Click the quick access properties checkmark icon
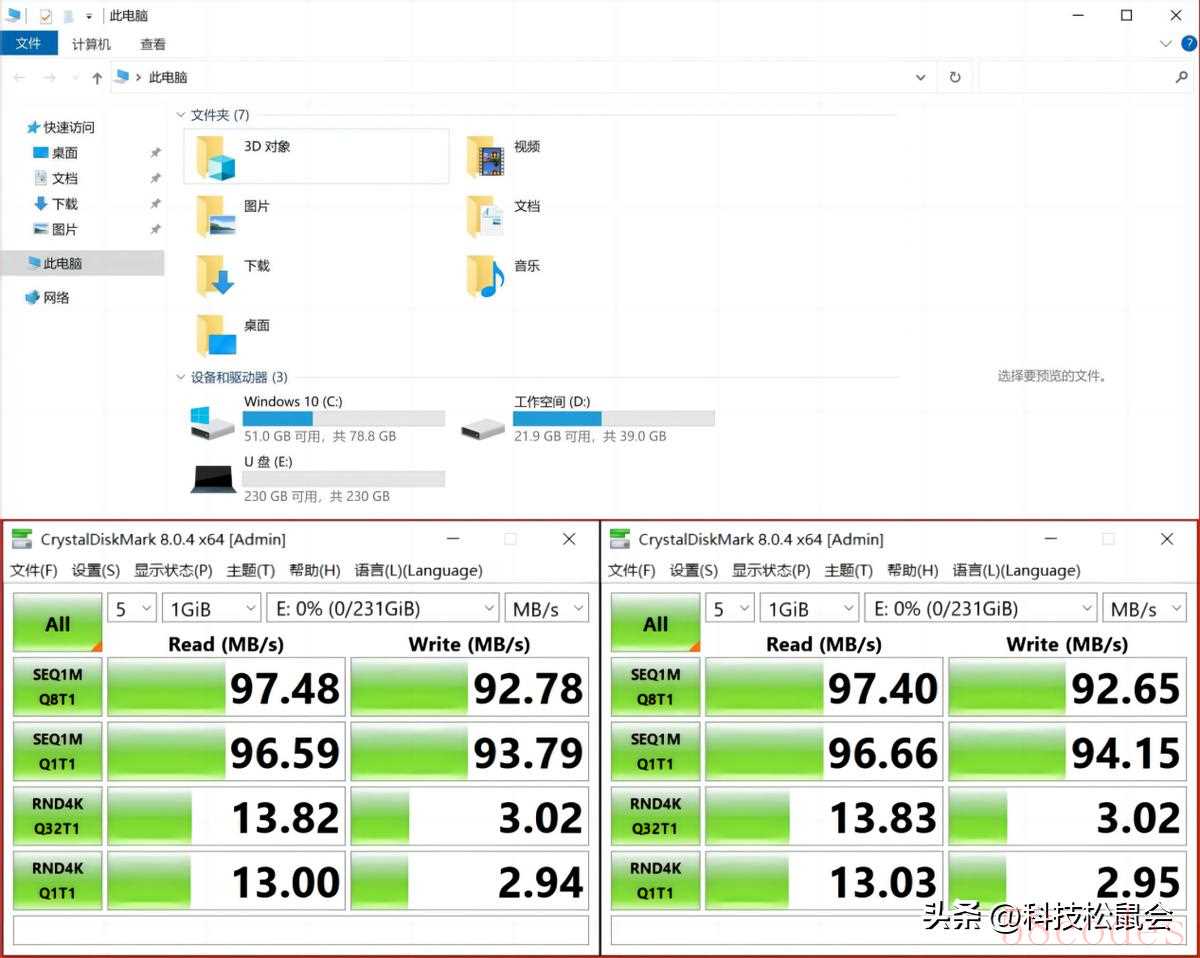Image resolution: width=1200 pixels, height=958 pixels. click(45, 16)
